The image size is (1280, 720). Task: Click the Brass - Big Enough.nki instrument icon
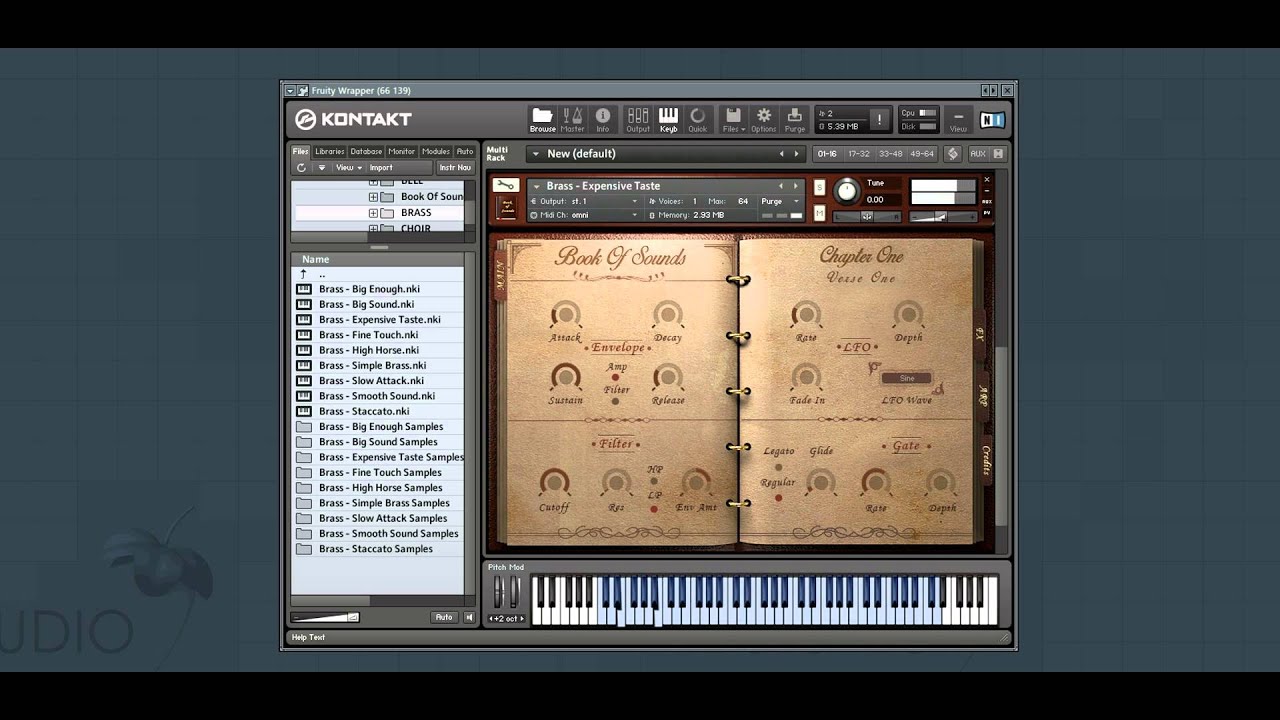click(x=304, y=289)
